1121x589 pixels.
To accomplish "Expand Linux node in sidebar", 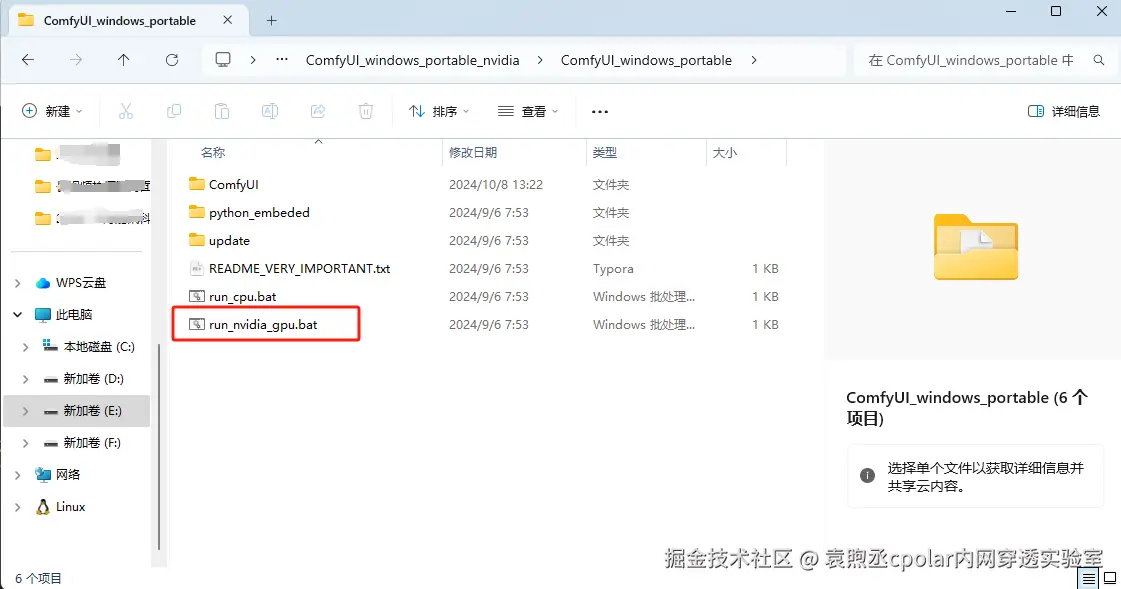I will click(x=18, y=507).
